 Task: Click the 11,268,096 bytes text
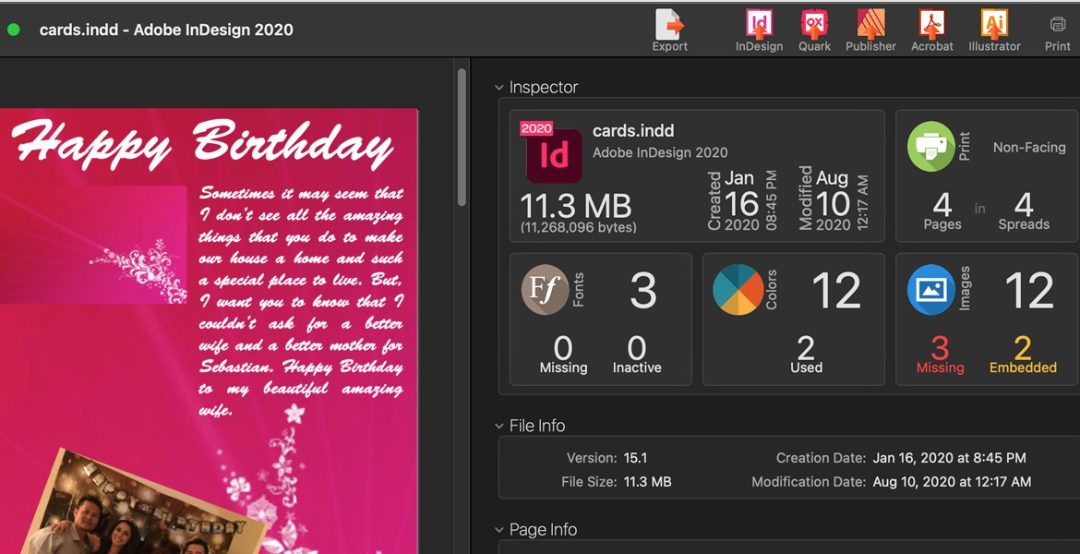pyautogui.click(x=579, y=227)
